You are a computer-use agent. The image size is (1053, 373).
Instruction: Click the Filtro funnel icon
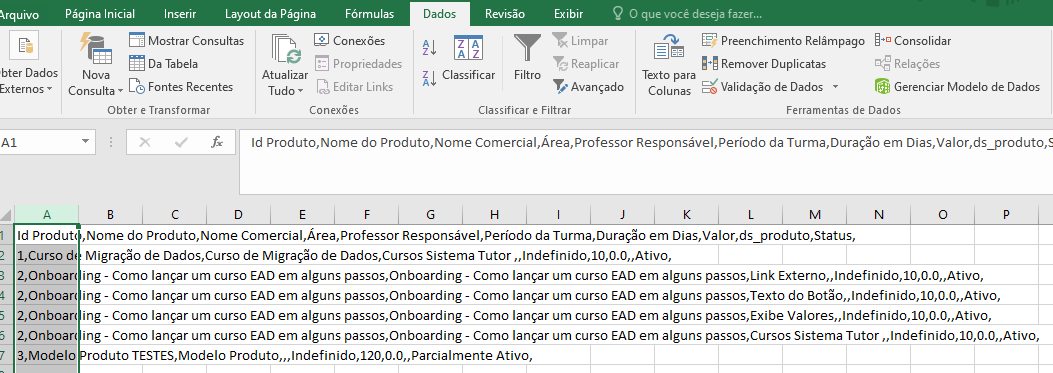pos(527,49)
